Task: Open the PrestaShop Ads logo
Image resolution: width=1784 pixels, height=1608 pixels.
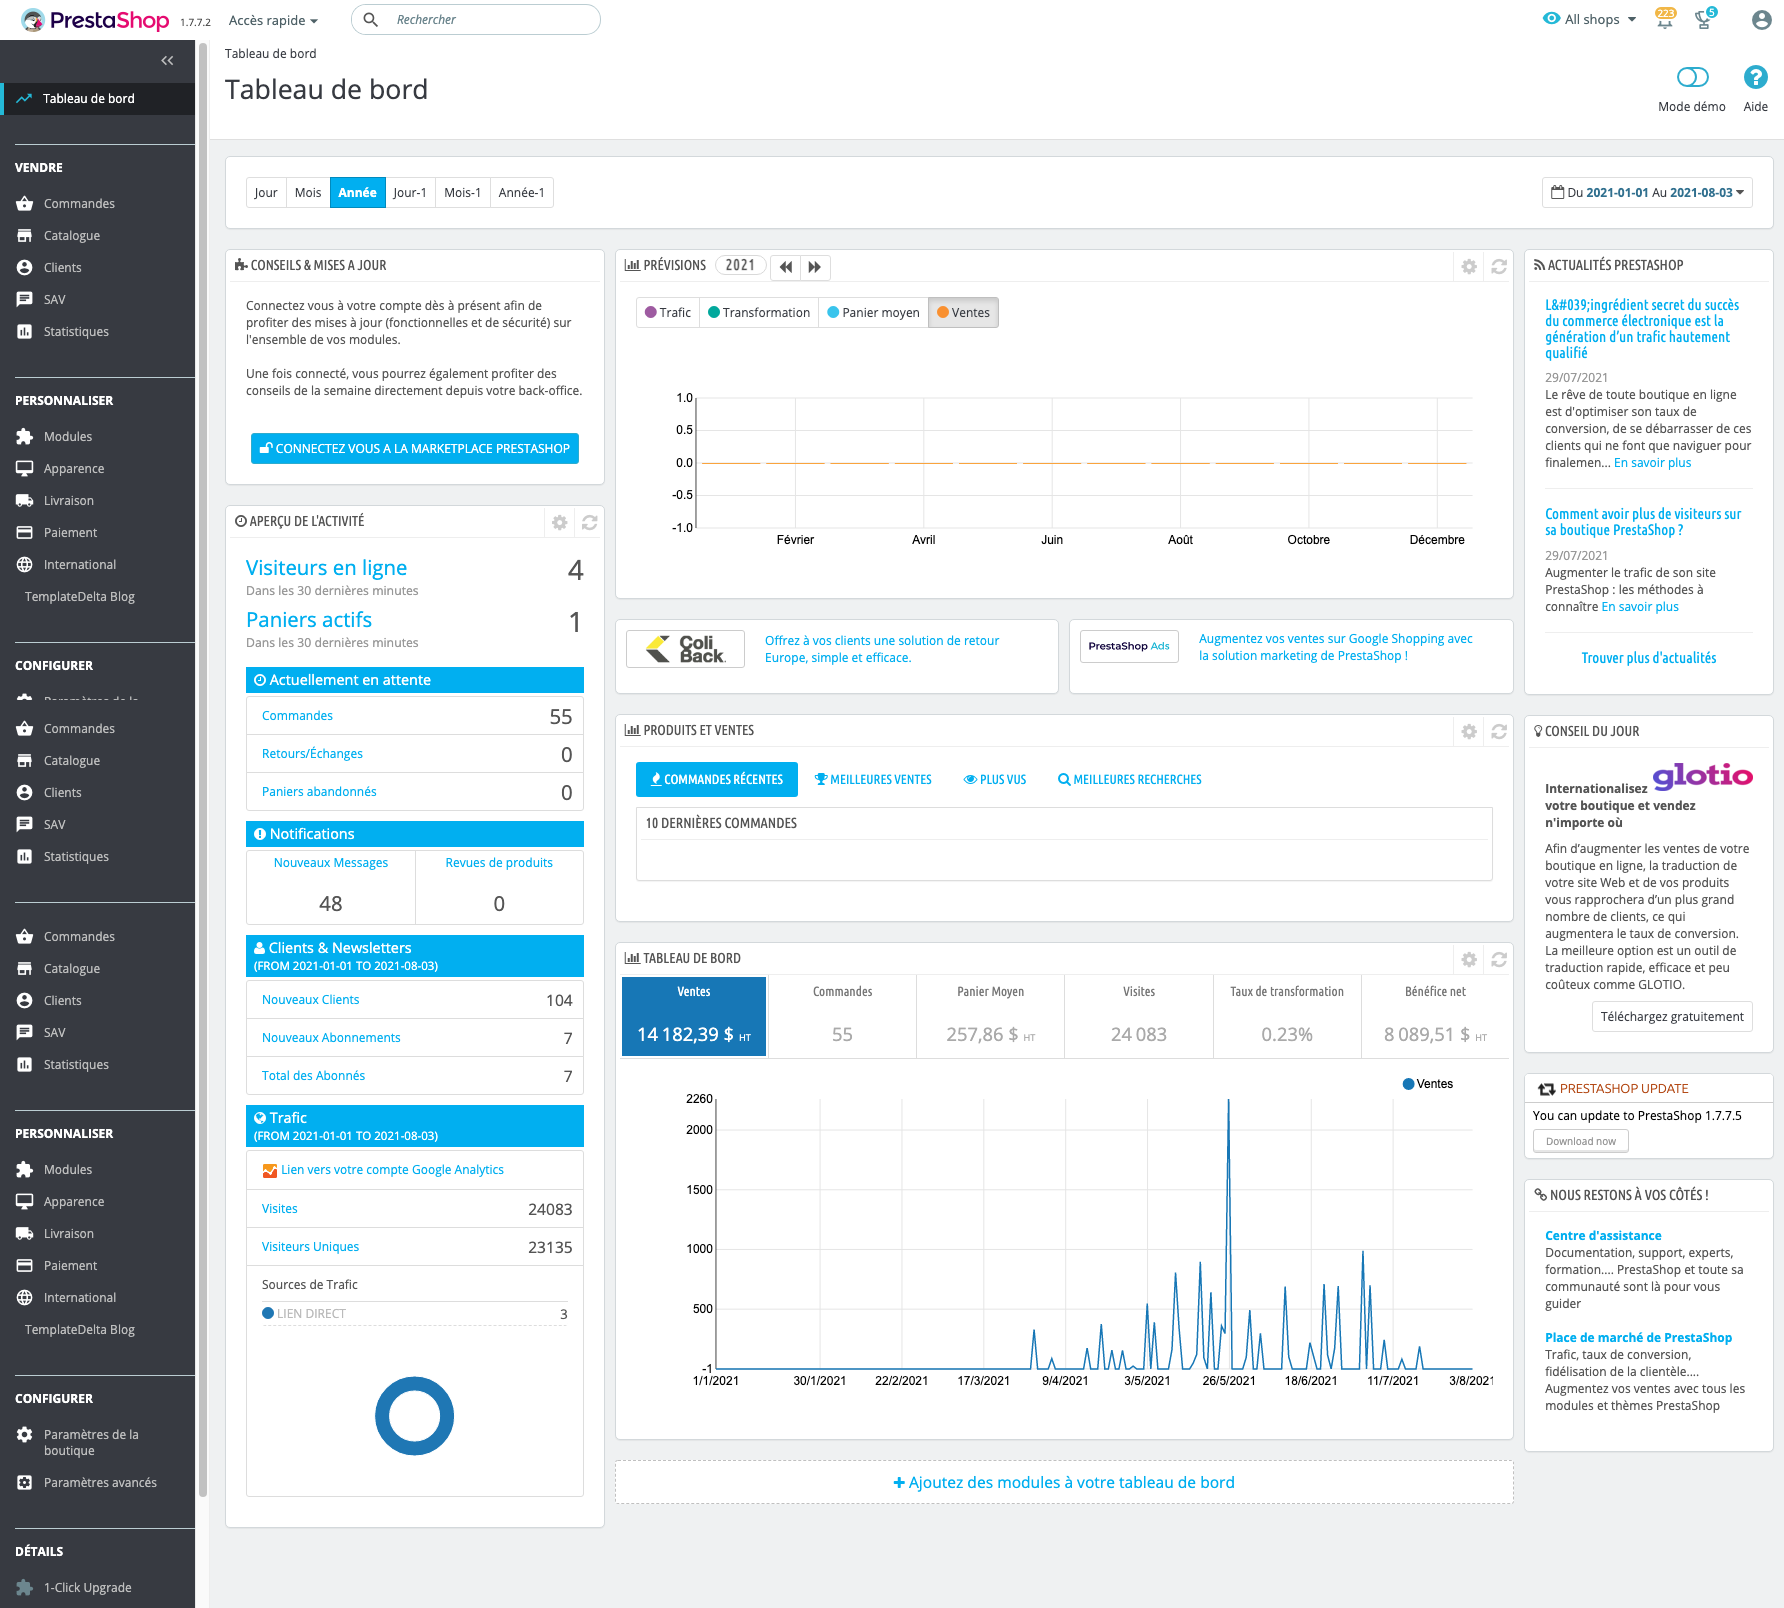Action: pyautogui.click(x=1129, y=646)
